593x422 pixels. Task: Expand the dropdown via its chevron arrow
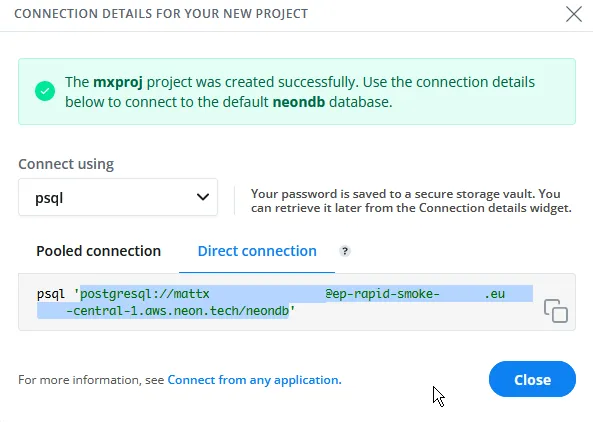click(x=203, y=197)
